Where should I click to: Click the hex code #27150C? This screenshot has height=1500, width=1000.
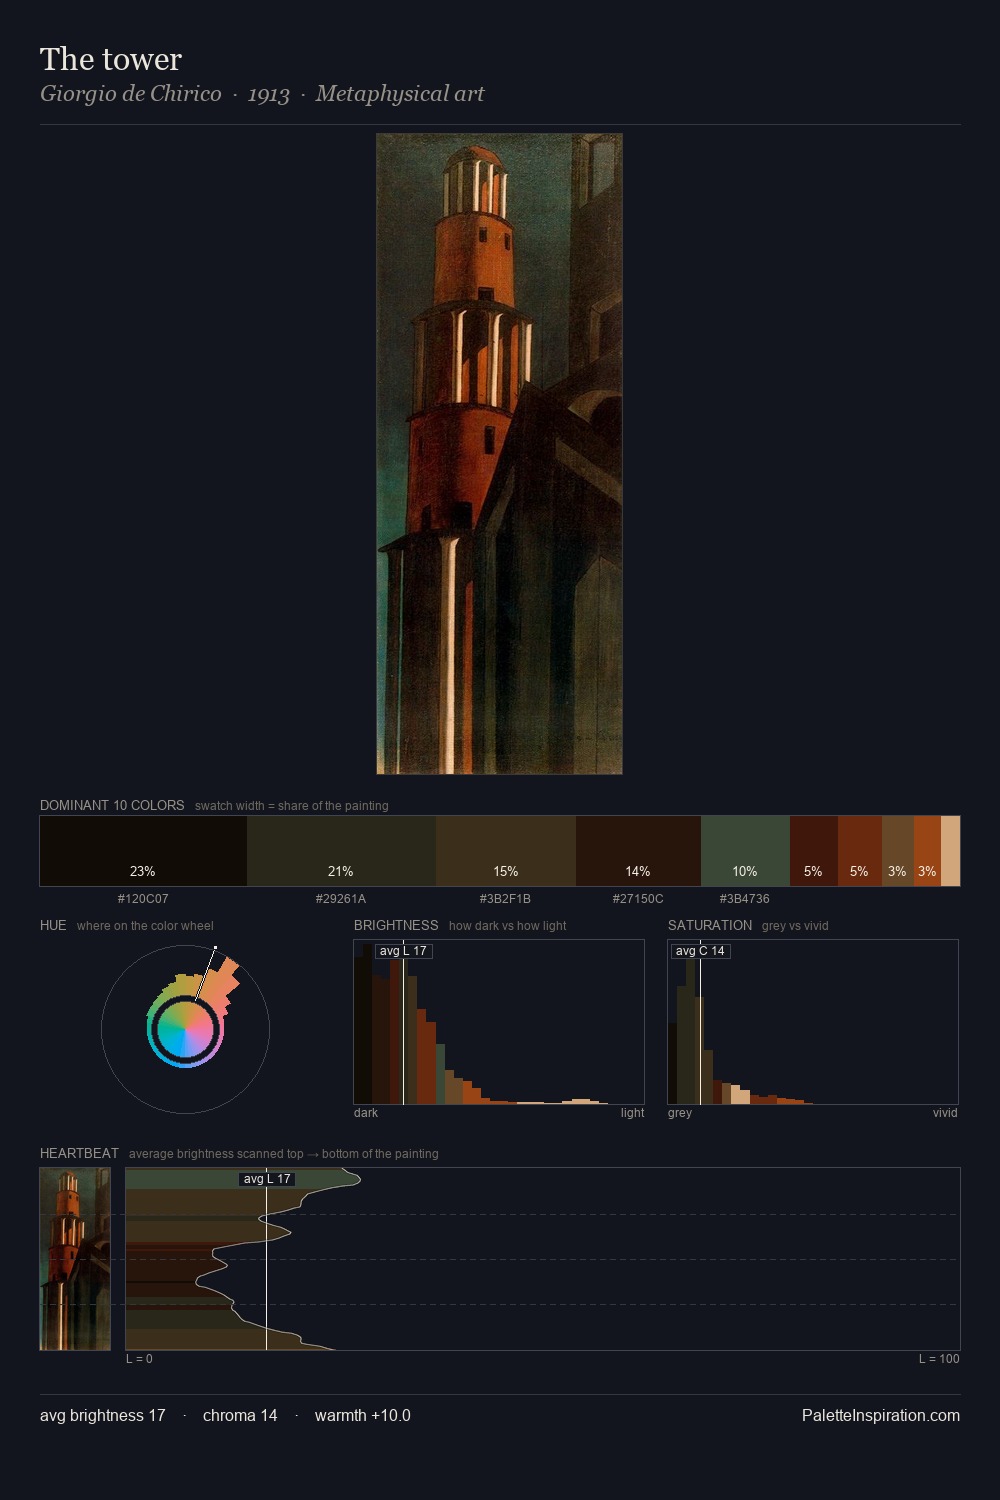[x=638, y=899]
